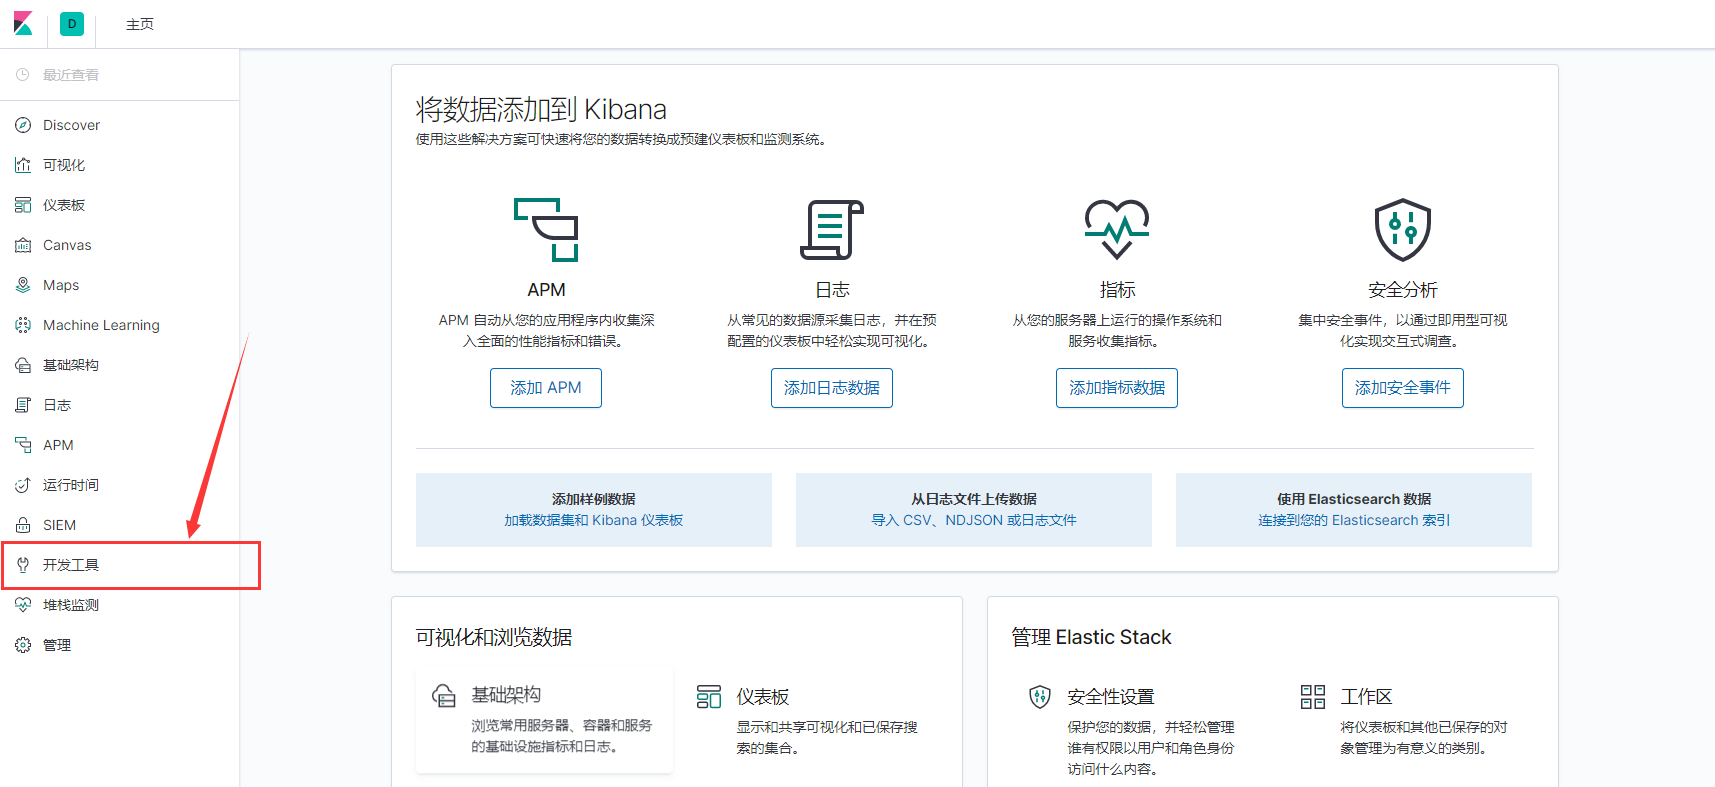Click the 主页 breadcrumb

point(140,24)
